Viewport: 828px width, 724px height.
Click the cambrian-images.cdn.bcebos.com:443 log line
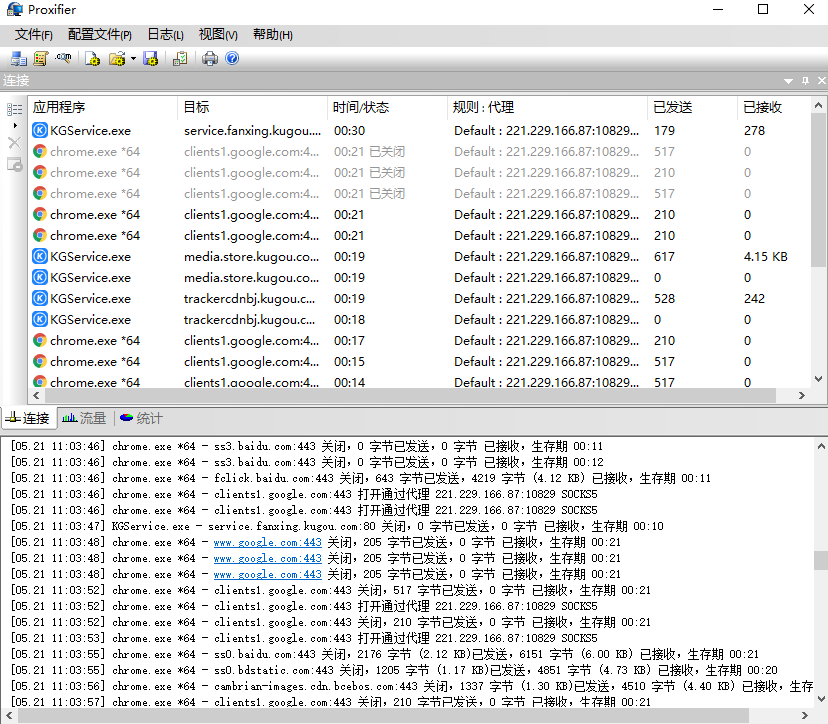pyautogui.click(x=412, y=686)
